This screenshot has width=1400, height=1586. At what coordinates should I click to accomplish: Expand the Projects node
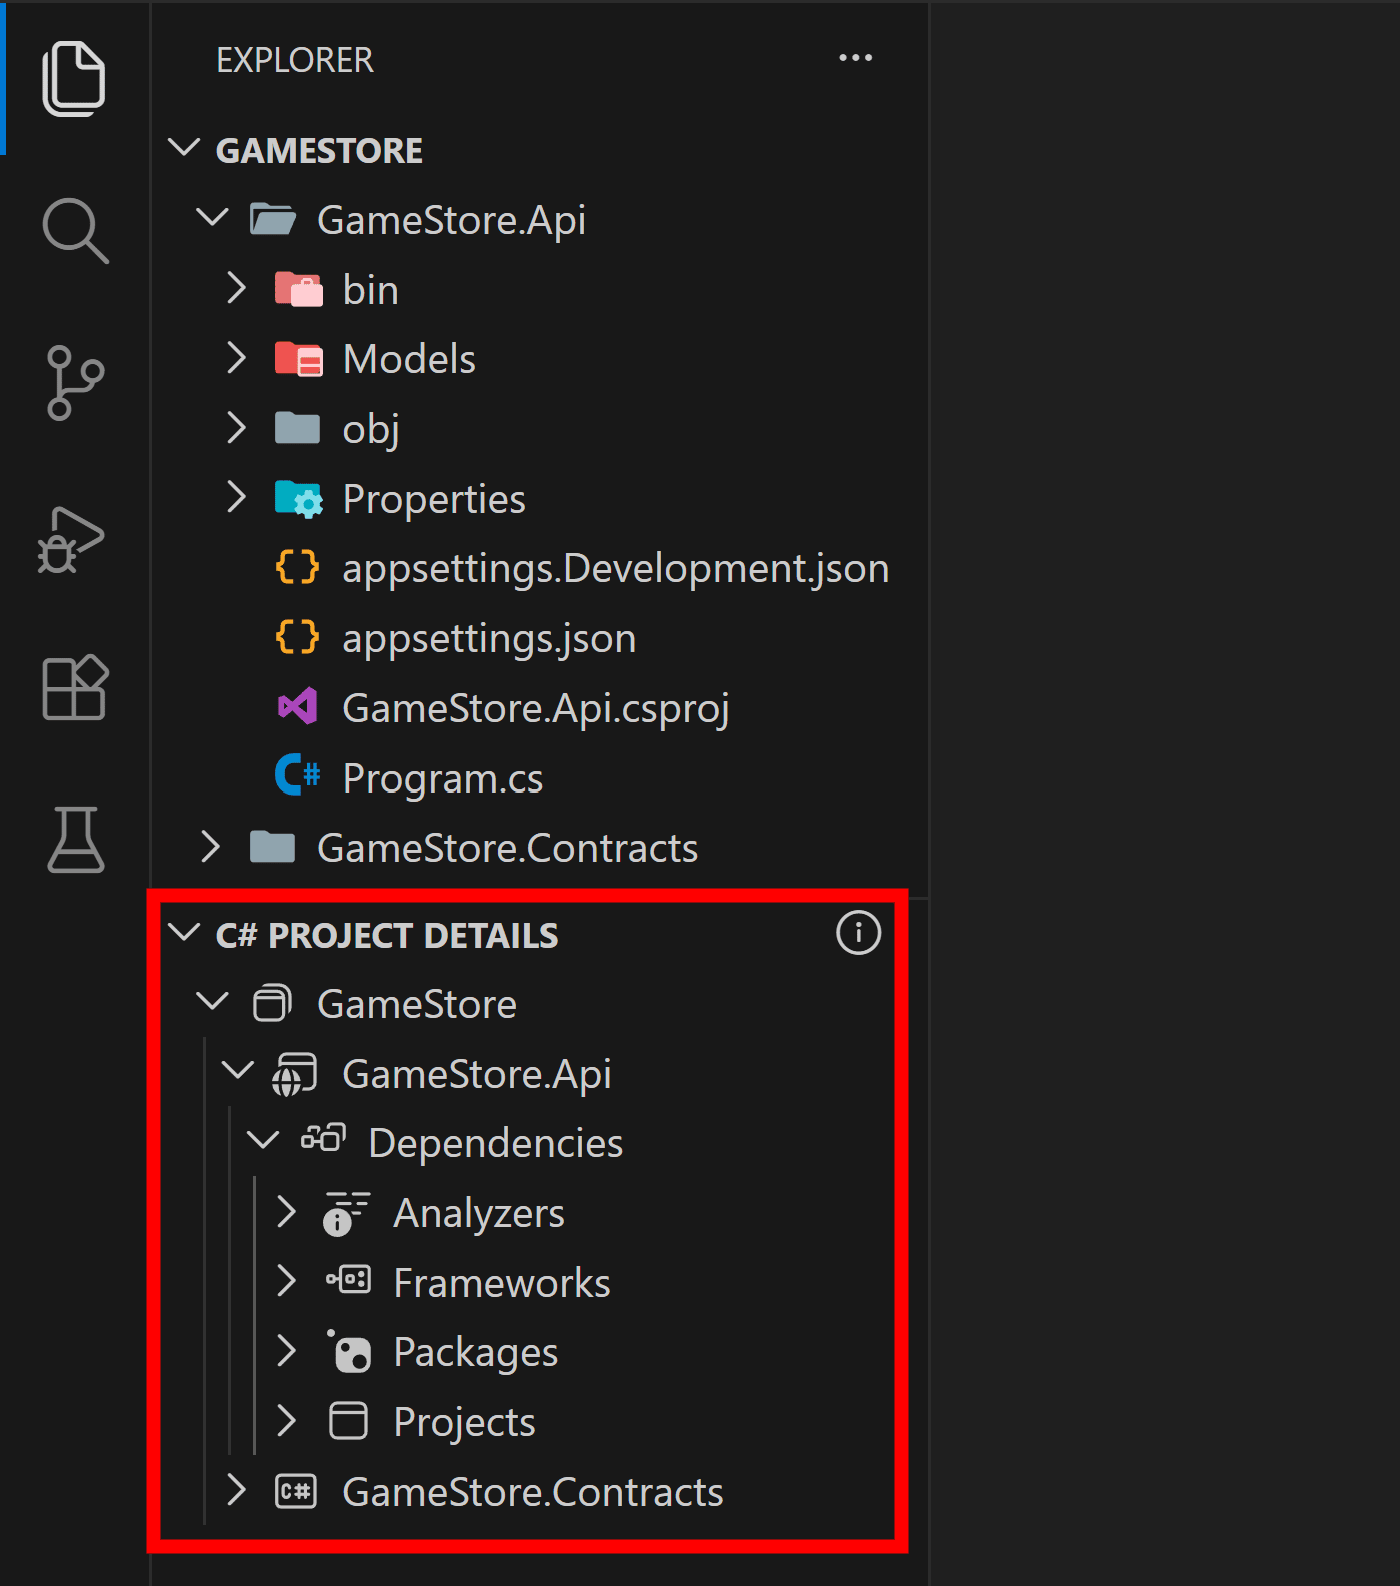tap(287, 1420)
